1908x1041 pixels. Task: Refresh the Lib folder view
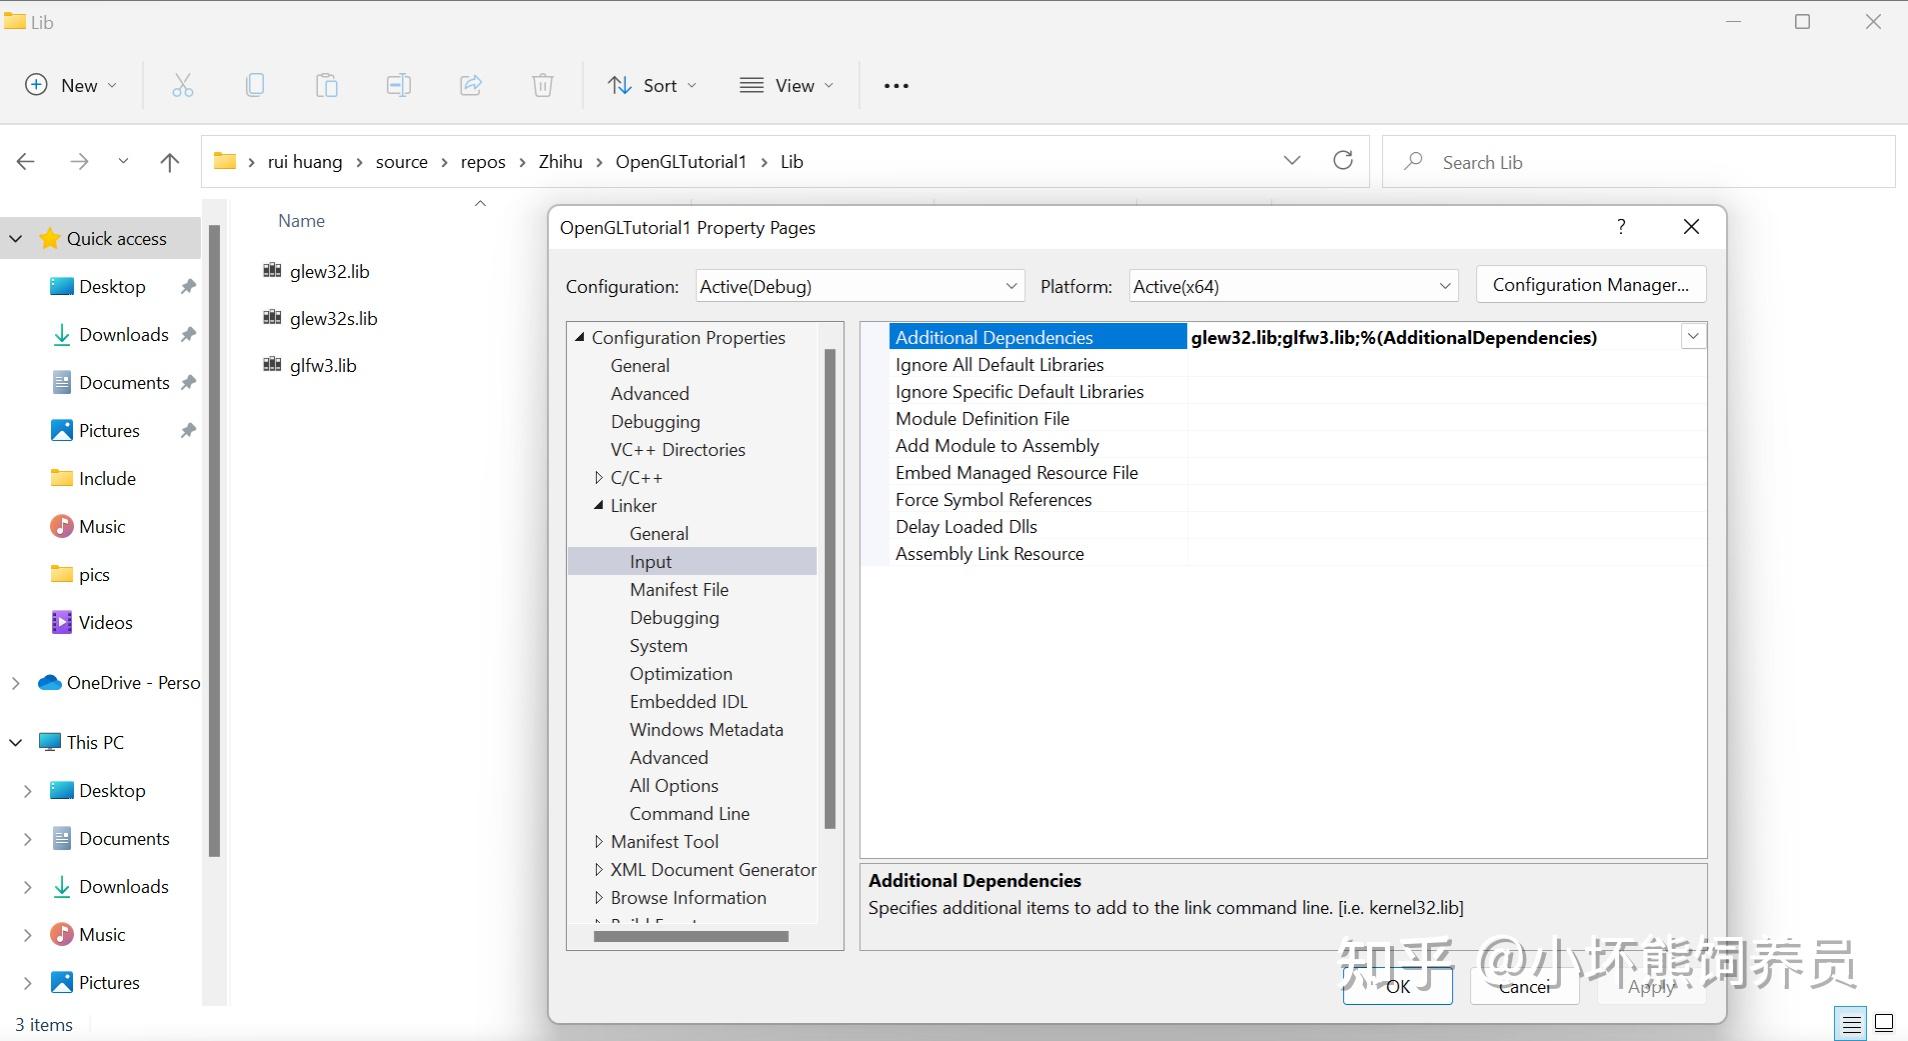click(1343, 161)
